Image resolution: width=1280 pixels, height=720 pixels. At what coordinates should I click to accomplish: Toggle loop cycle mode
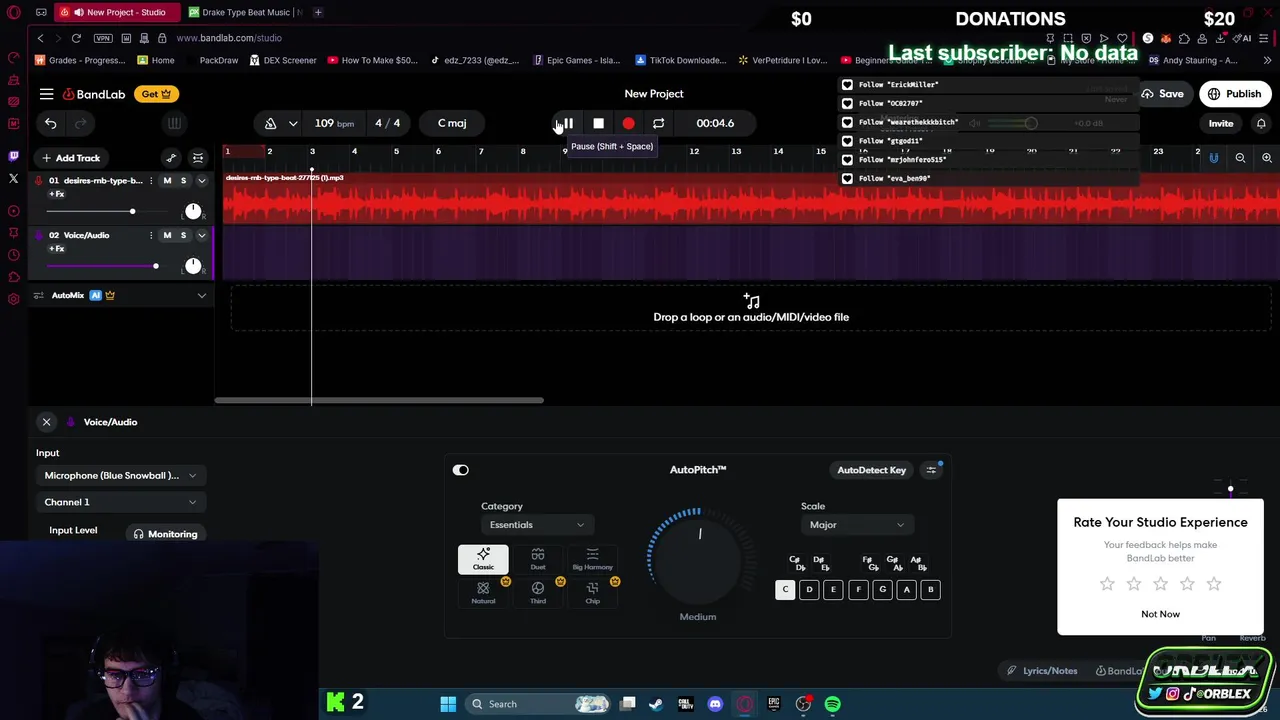[x=658, y=123]
